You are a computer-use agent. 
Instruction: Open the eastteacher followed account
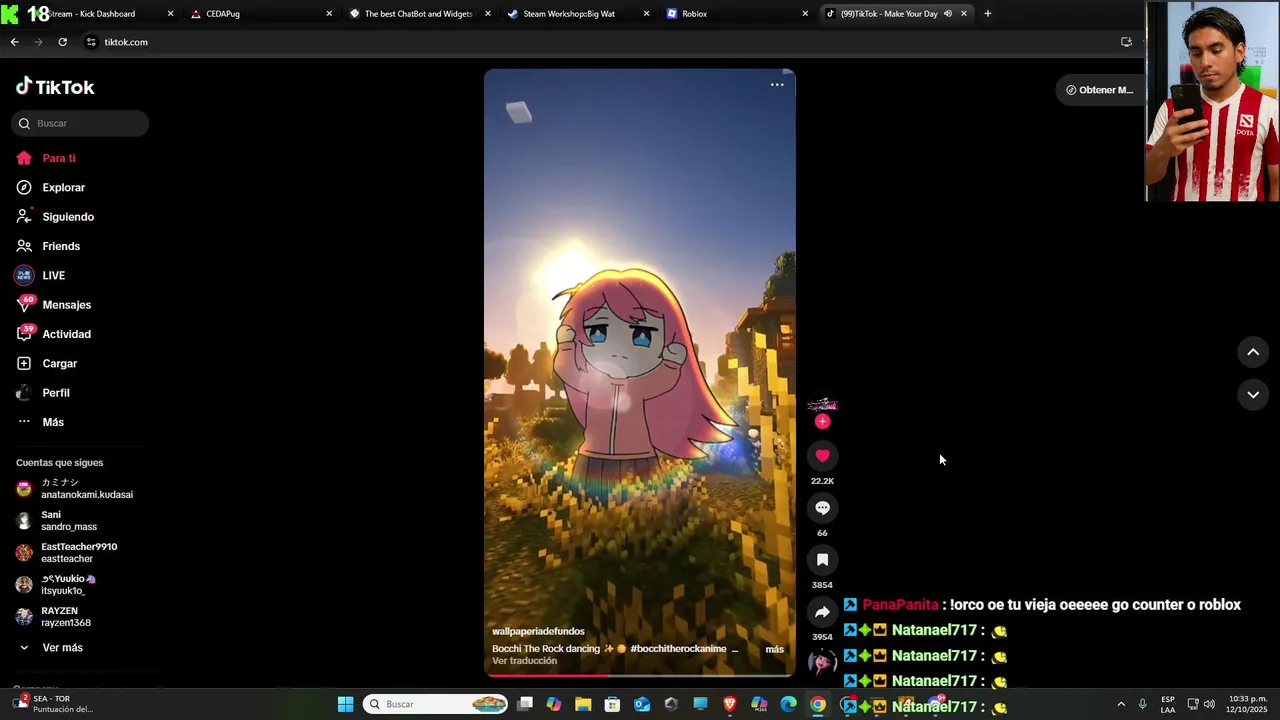click(67, 553)
